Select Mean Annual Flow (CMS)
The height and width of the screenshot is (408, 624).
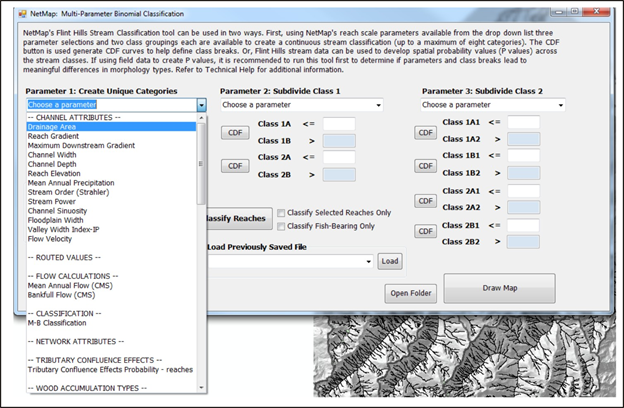coord(111,285)
